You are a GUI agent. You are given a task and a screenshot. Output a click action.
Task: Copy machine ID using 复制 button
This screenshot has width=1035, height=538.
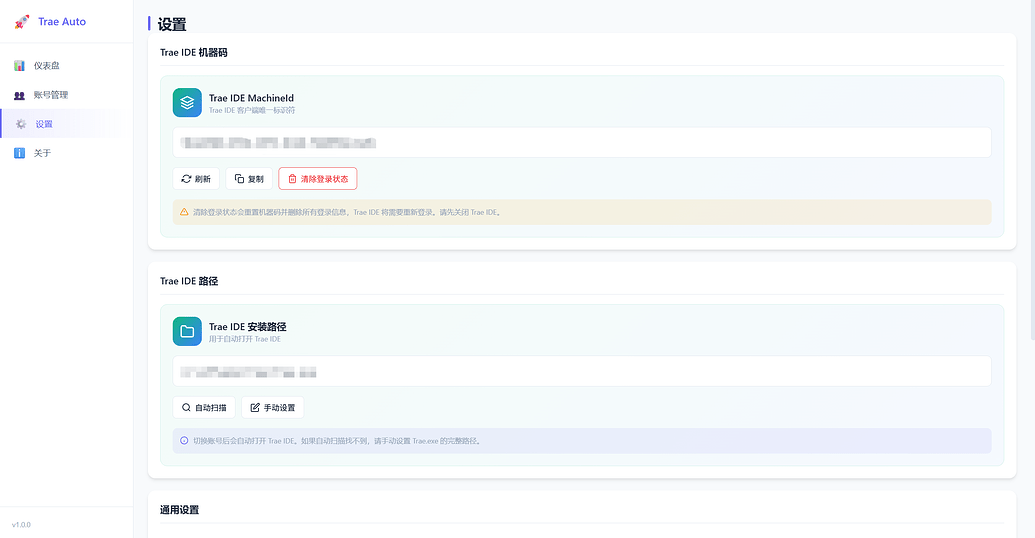tap(249, 179)
